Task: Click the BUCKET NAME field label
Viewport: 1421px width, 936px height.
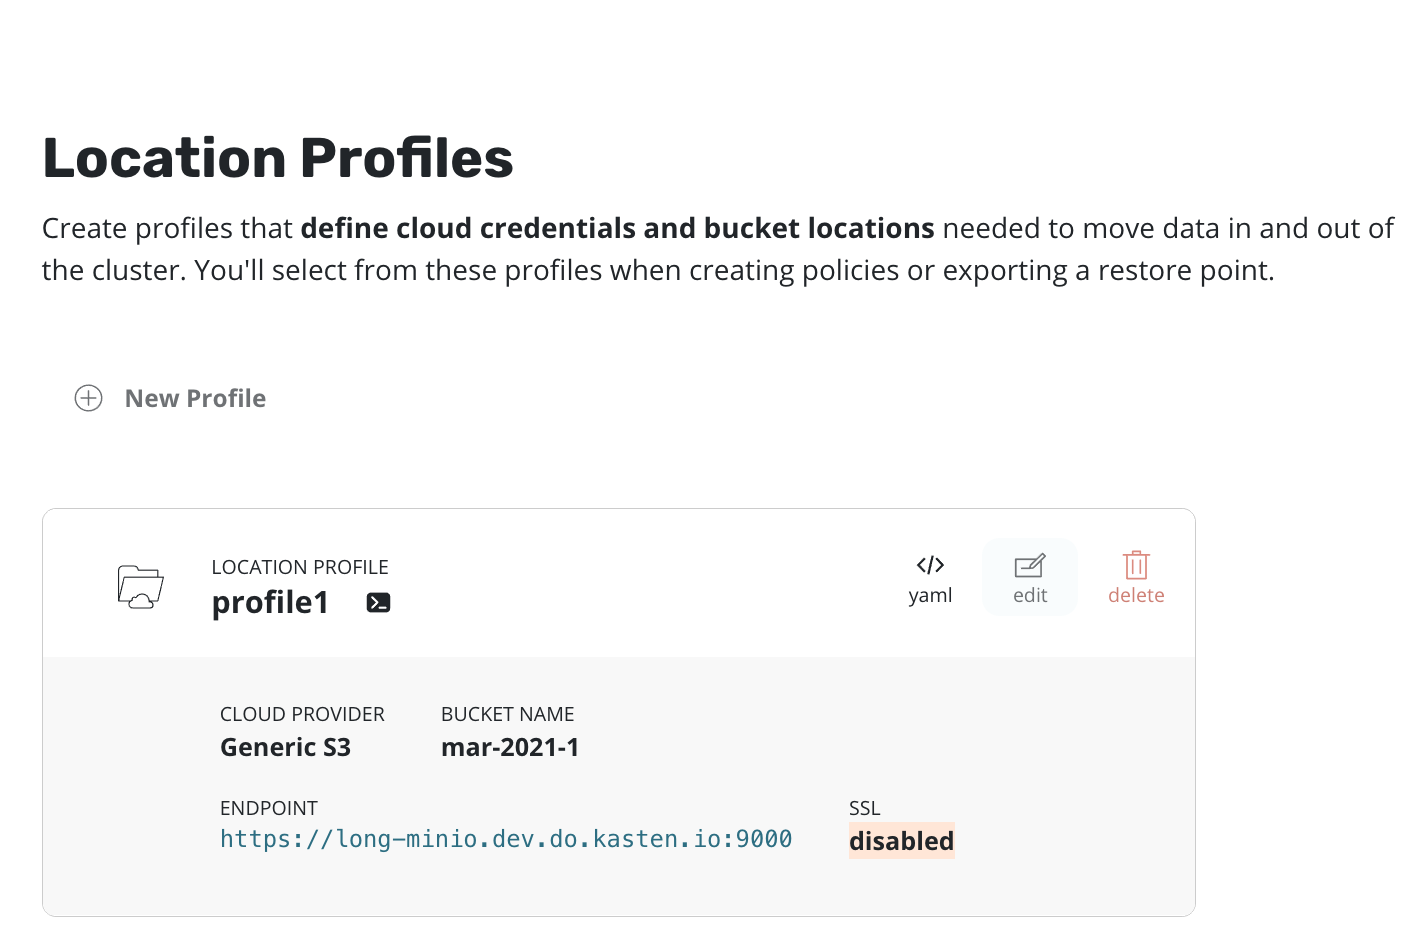Action: [507, 714]
